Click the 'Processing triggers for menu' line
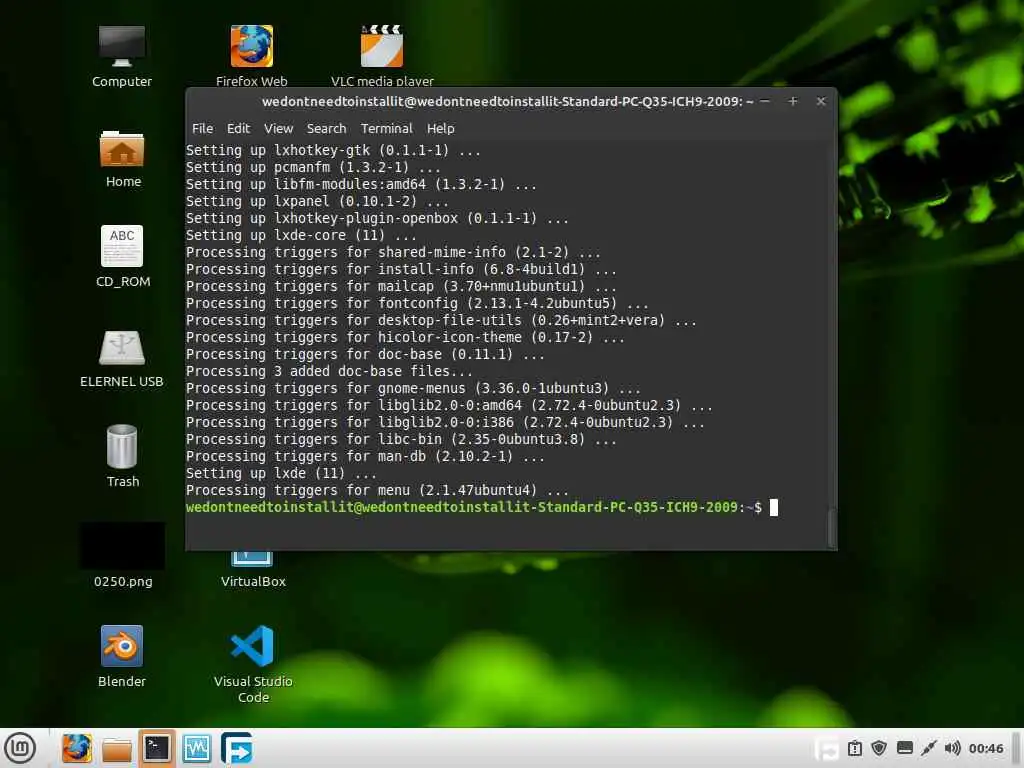The image size is (1024, 768). 377,490
